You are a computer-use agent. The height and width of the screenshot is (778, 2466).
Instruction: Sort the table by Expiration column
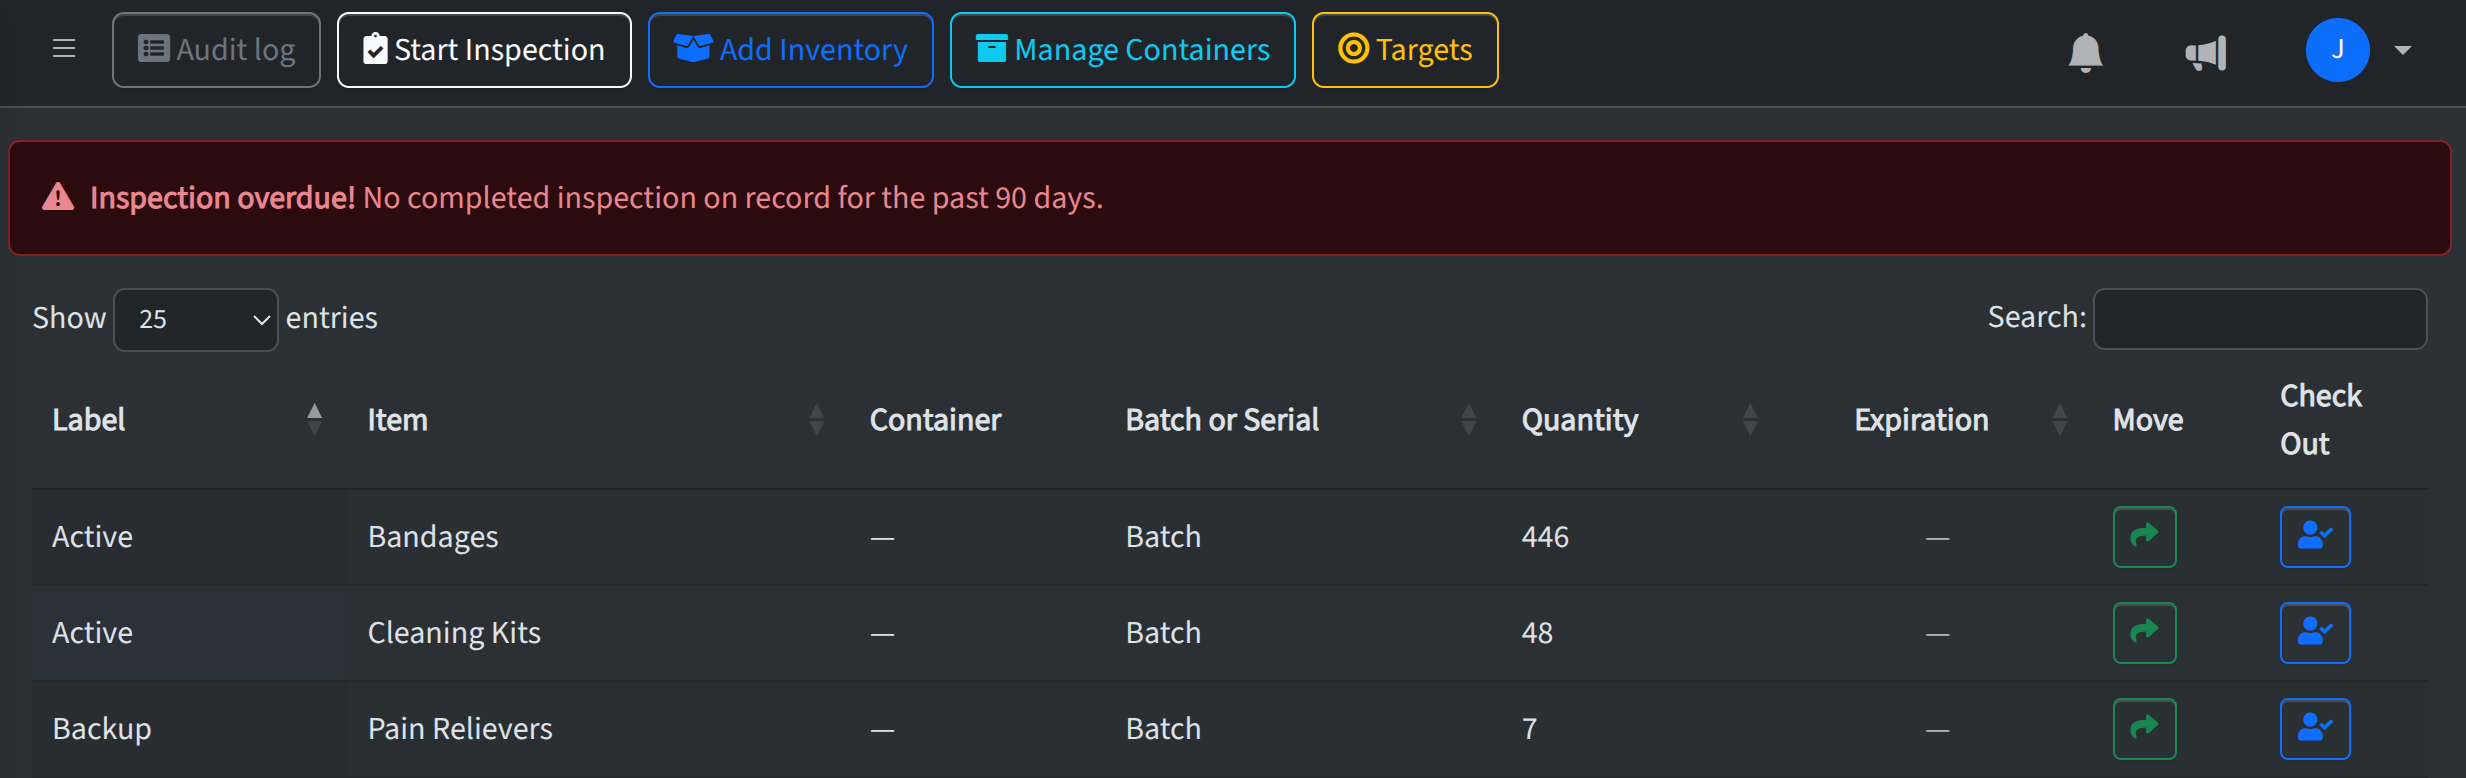(2059, 419)
